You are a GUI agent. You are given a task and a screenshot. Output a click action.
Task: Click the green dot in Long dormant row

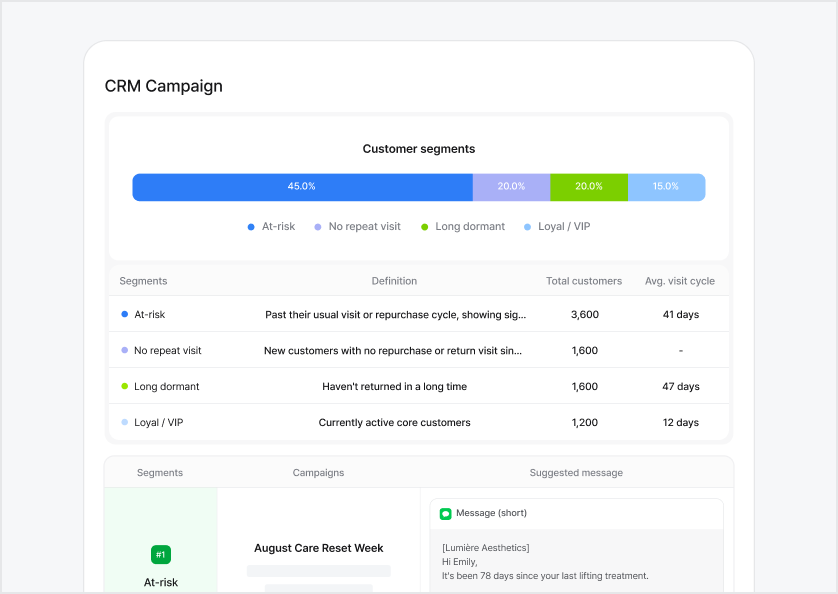point(125,386)
